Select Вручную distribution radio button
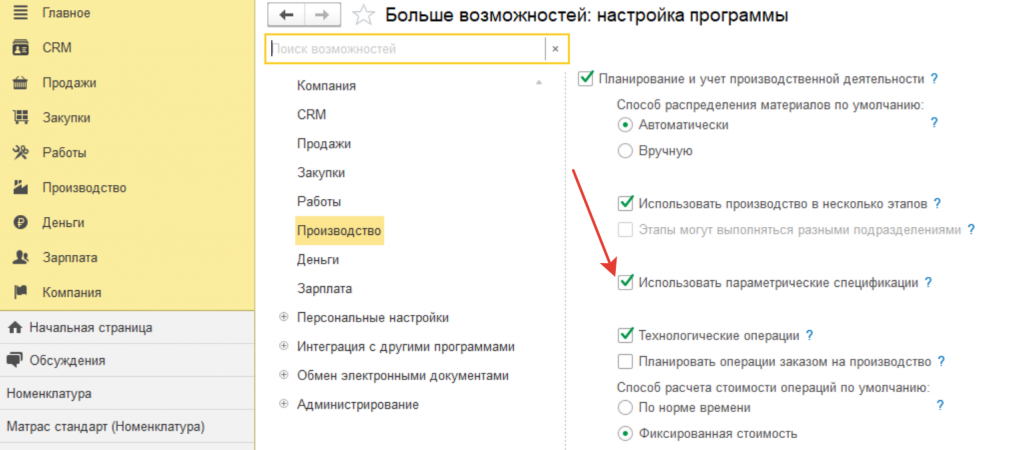Screen dimensions: 1024x450 pos(625,151)
